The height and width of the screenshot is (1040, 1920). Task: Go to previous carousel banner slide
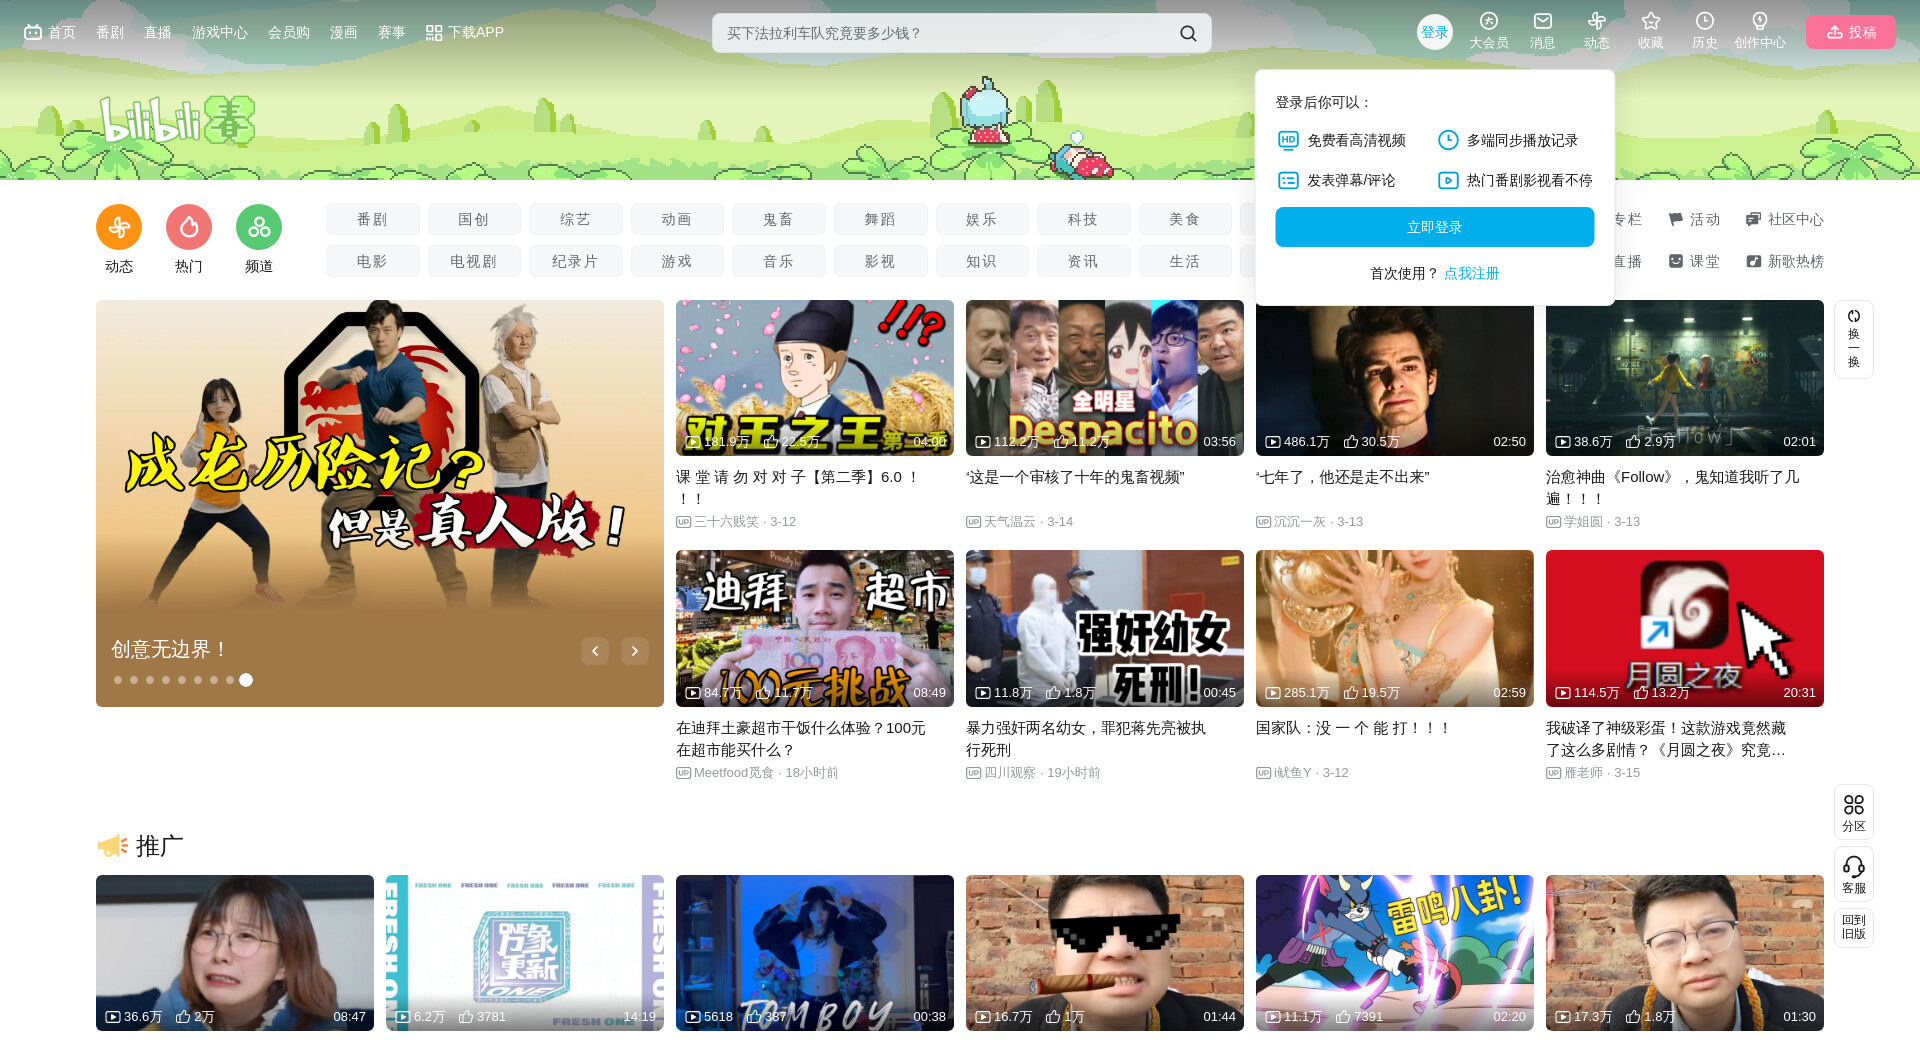595,651
